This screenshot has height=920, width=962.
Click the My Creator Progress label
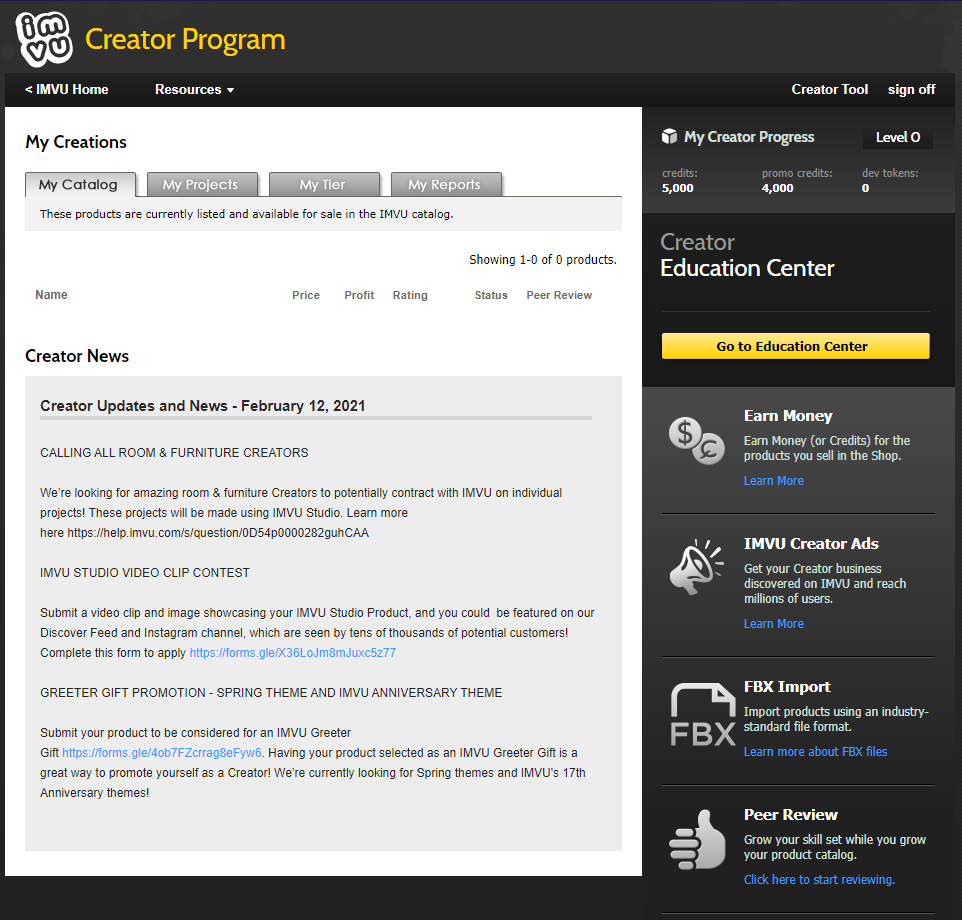(x=749, y=137)
